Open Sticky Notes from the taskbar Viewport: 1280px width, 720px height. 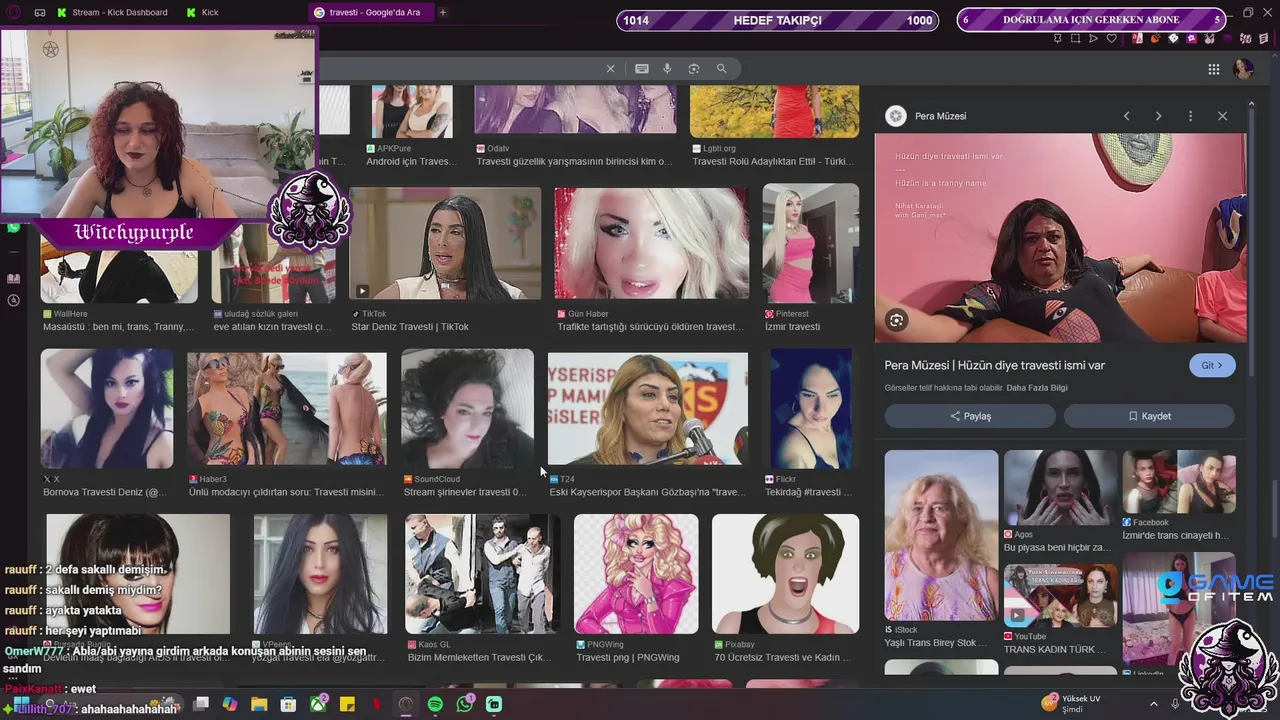point(347,704)
